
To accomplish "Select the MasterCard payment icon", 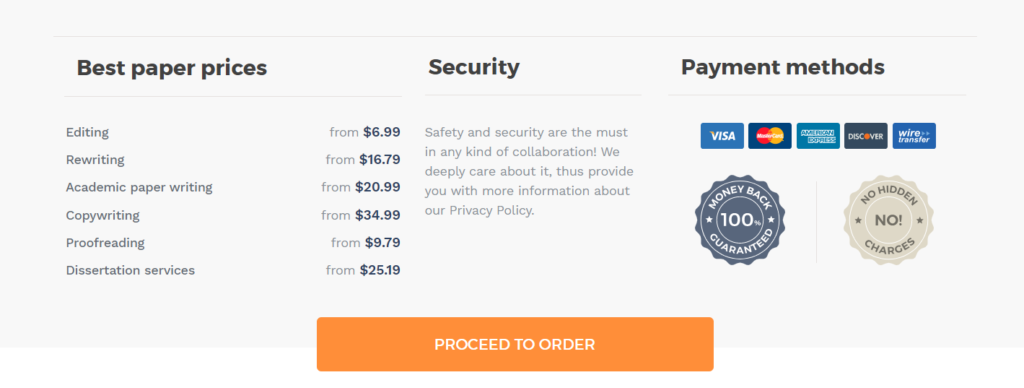I will 770,136.
